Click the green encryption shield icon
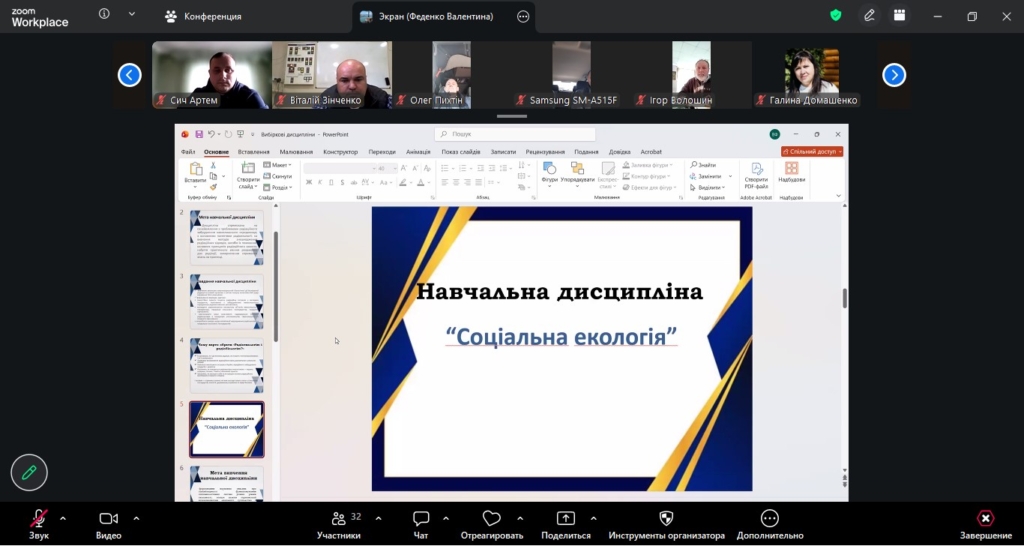 tap(836, 16)
